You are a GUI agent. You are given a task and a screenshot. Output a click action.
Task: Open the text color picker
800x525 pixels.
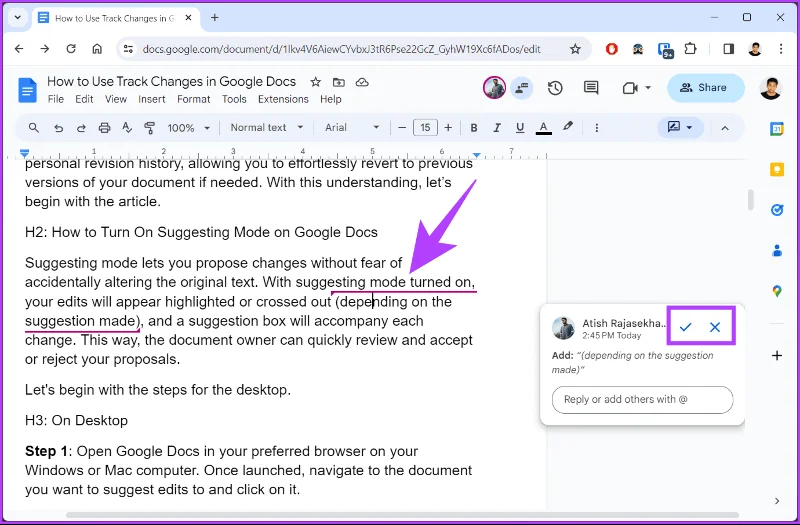tap(543, 128)
